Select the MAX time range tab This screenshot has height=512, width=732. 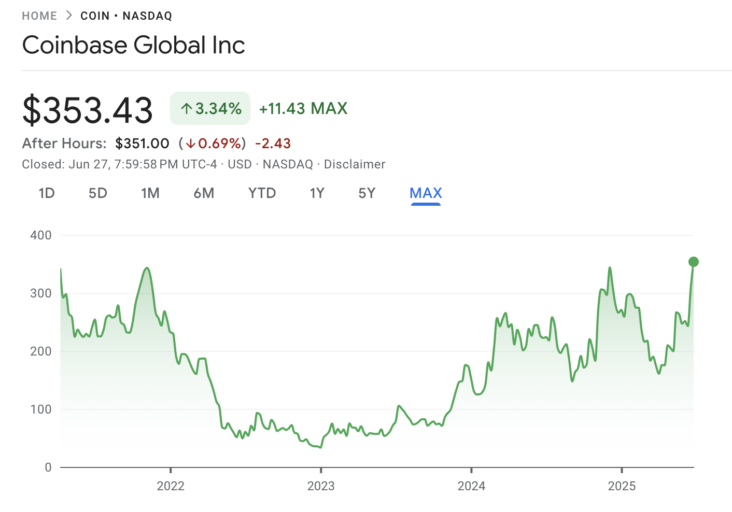point(425,193)
